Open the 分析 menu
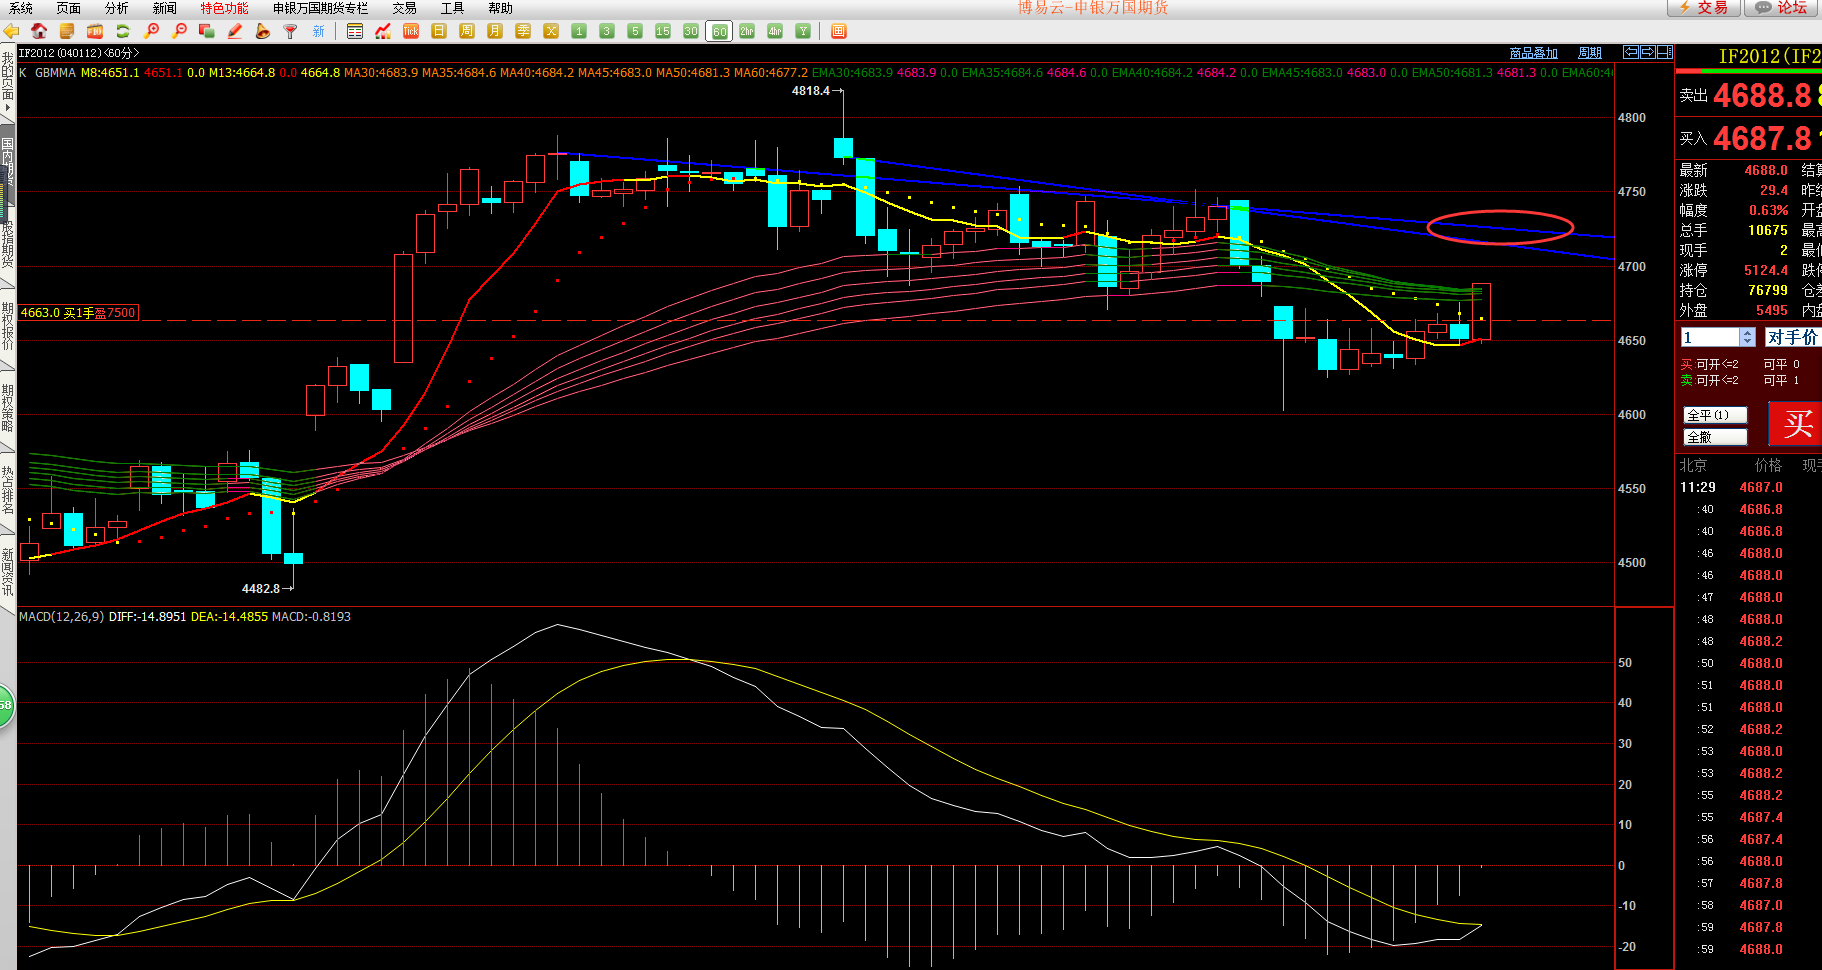Image resolution: width=1822 pixels, height=970 pixels. (x=117, y=8)
